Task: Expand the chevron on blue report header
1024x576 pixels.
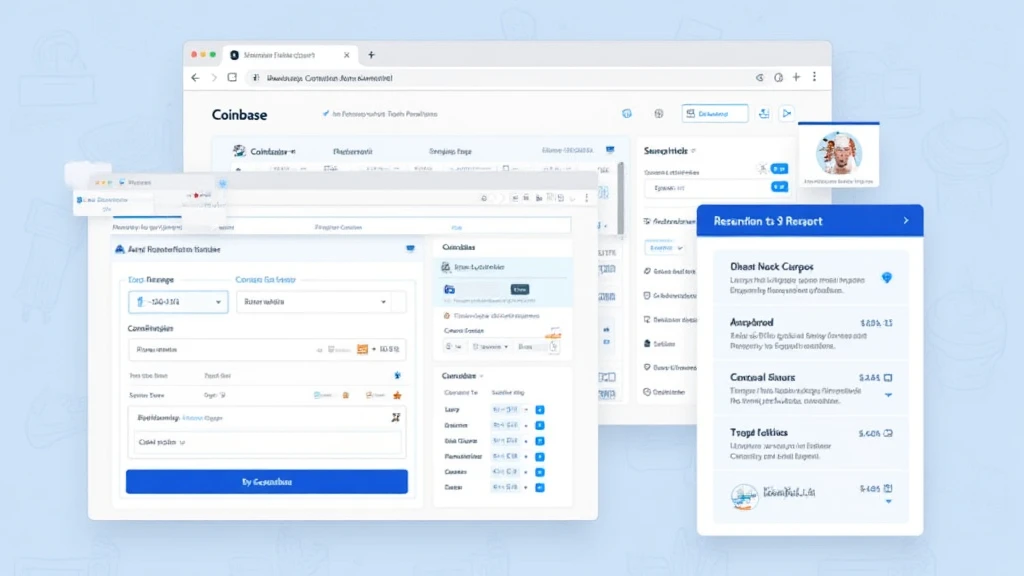Action: coord(905,220)
